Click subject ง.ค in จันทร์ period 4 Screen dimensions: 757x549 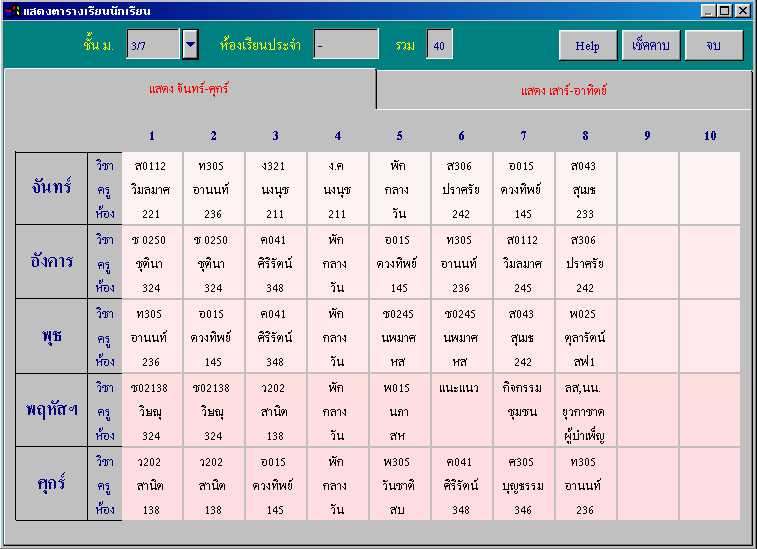click(336, 166)
